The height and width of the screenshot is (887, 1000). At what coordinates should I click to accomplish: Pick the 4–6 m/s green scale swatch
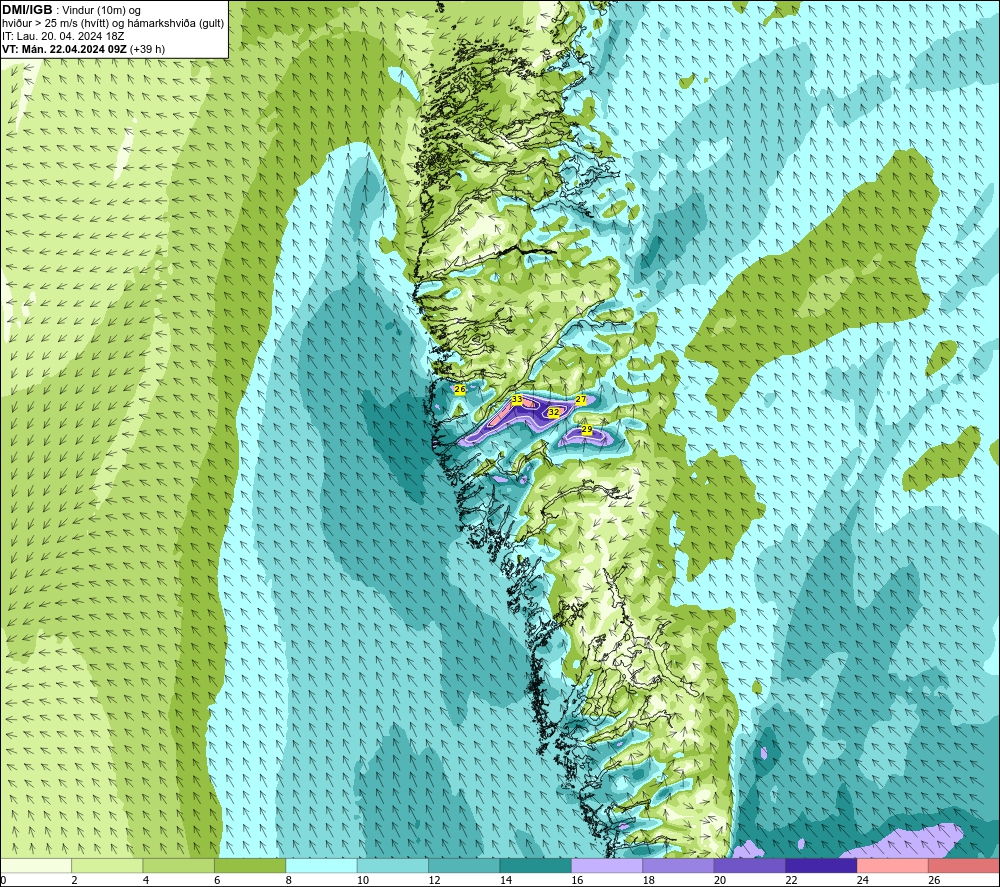click(179, 865)
